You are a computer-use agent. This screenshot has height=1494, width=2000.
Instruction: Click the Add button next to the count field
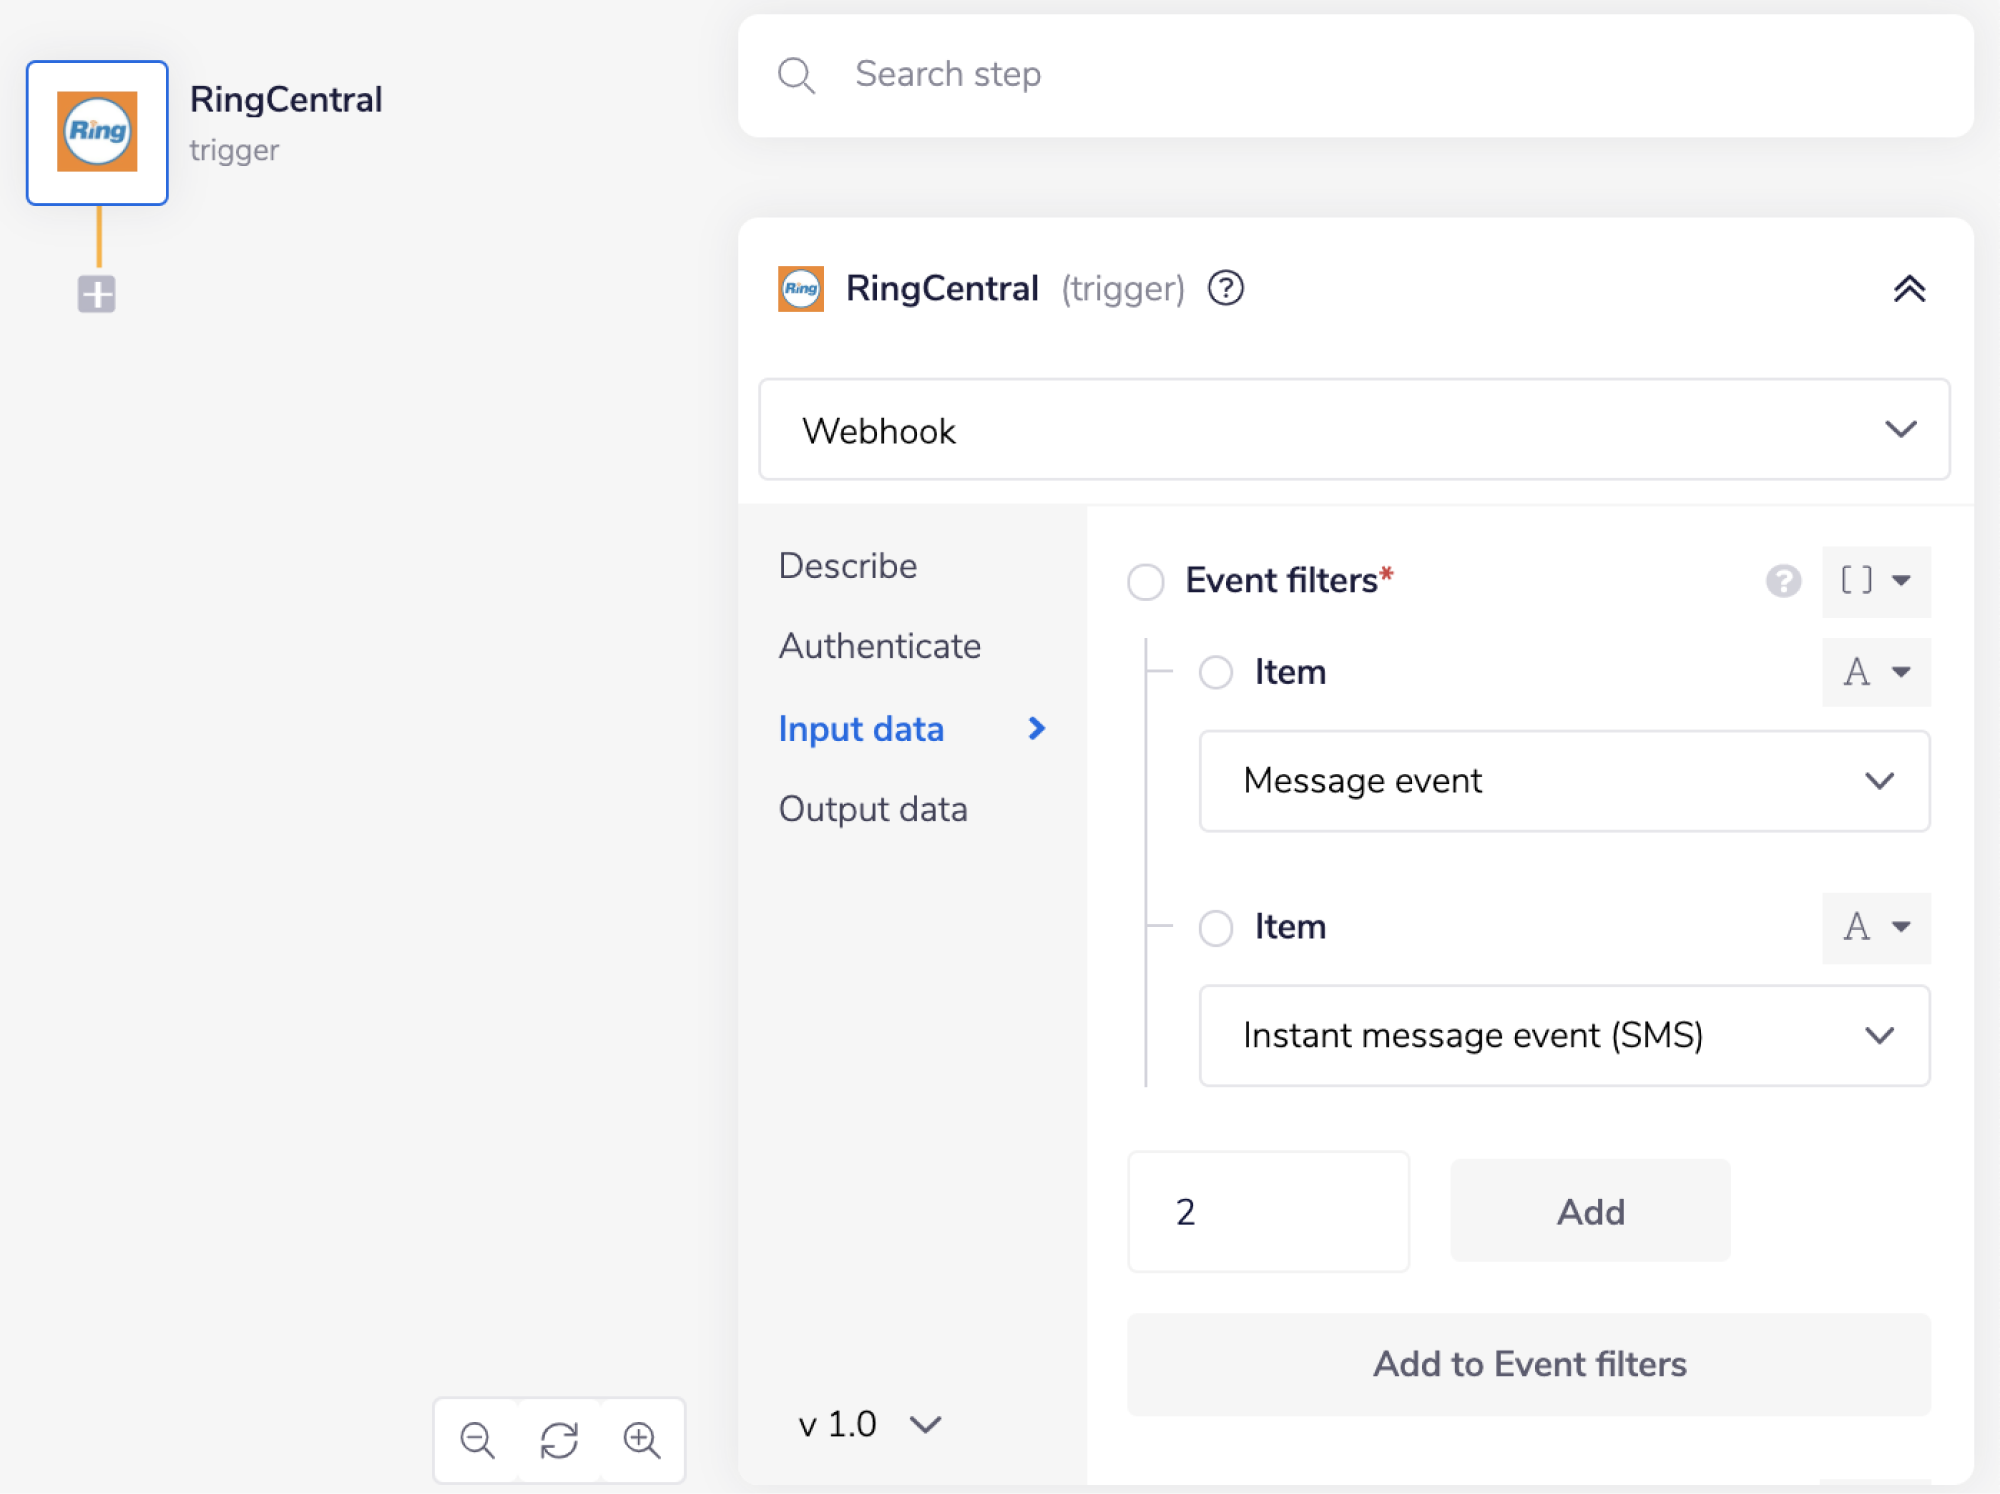click(x=1589, y=1212)
